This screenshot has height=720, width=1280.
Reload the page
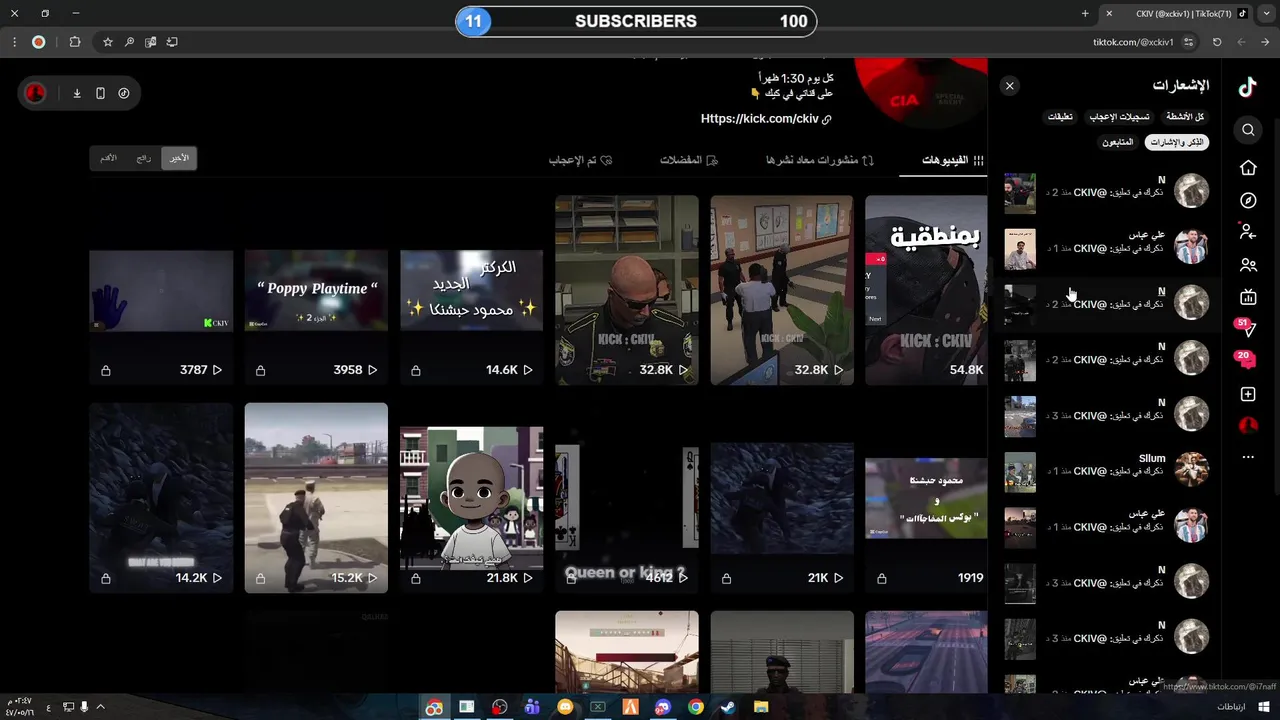click(1217, 42)
